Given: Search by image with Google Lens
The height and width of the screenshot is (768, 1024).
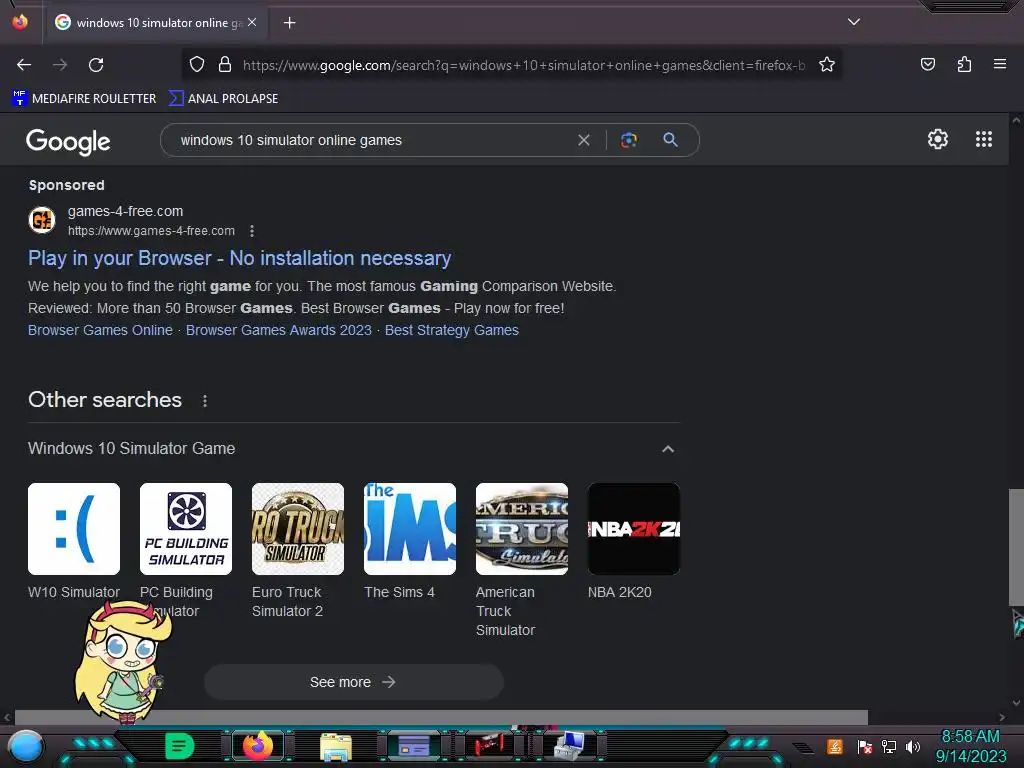Looking at the screenshot, I should pyautogui.click(x=629, y=140).
